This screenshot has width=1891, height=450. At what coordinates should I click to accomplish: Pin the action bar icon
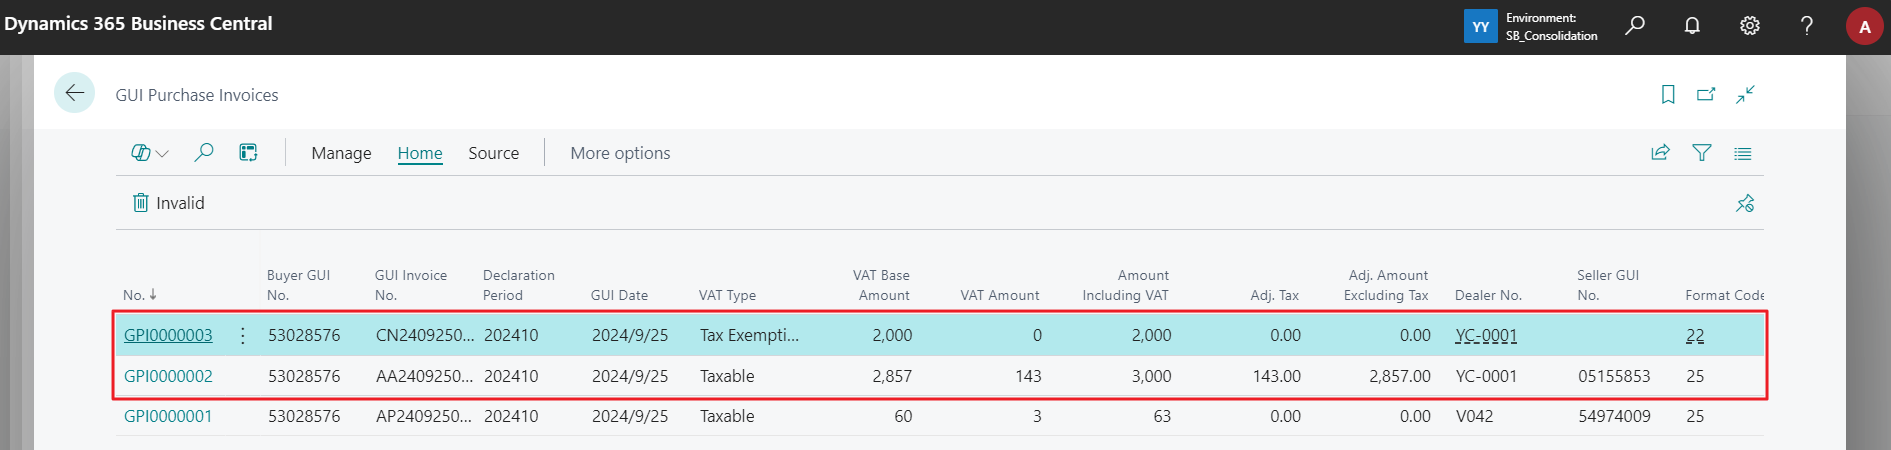[x=1745, y=203]
